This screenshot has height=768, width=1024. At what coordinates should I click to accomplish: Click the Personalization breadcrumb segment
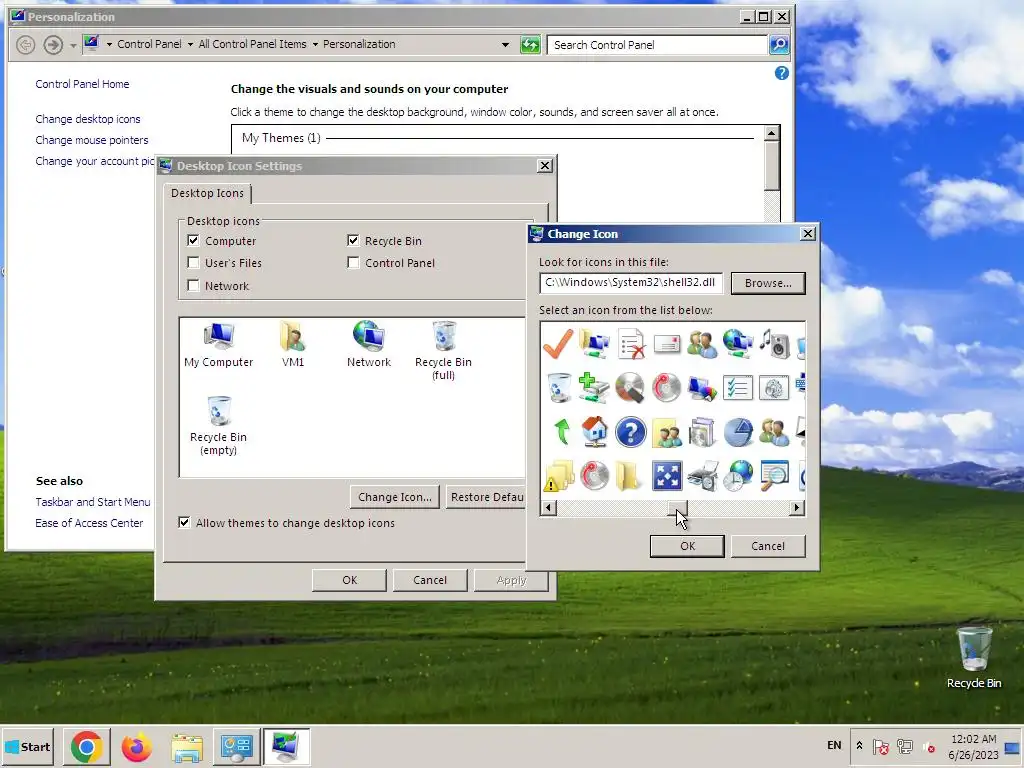(x=359, y=44)
